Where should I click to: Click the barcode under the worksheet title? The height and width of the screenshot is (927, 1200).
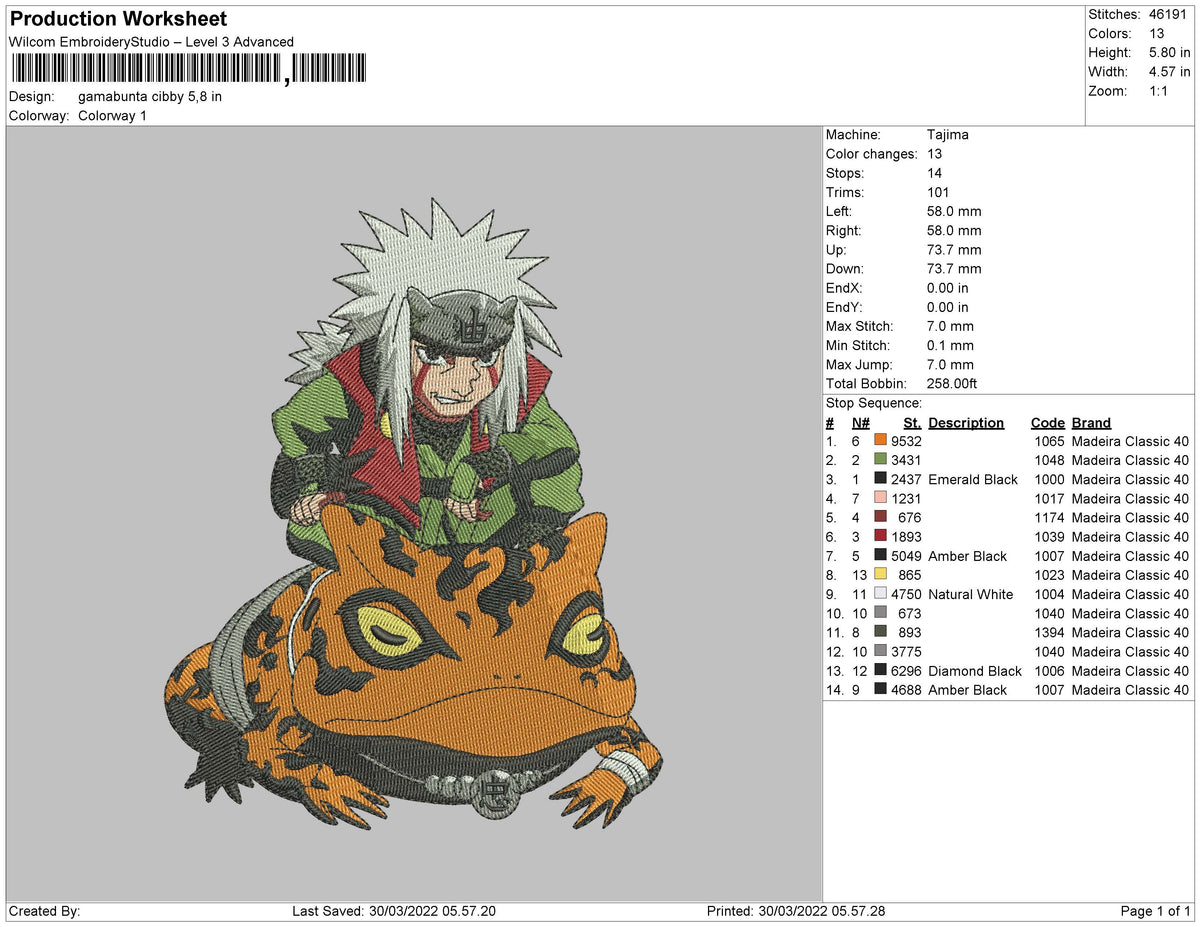[x=189, y=68]
